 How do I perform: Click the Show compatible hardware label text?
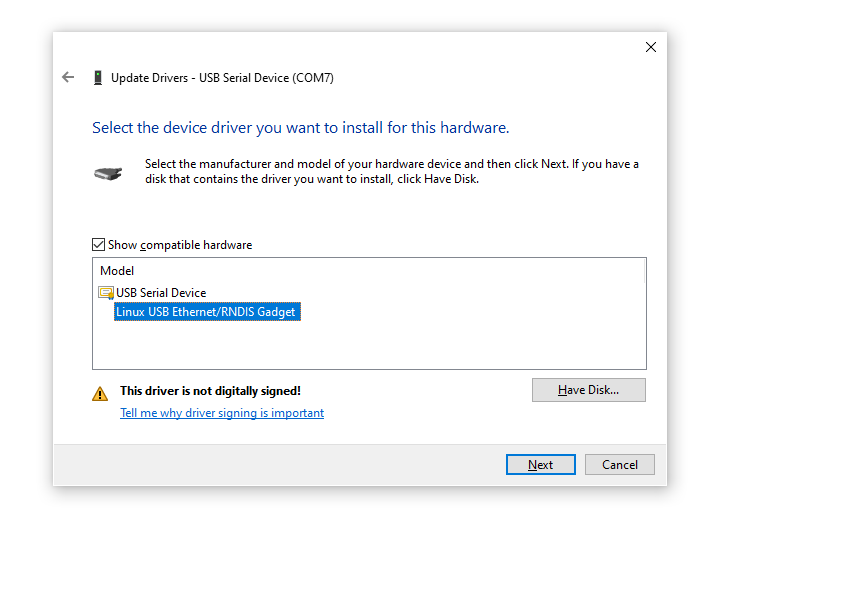coord(180,245)
